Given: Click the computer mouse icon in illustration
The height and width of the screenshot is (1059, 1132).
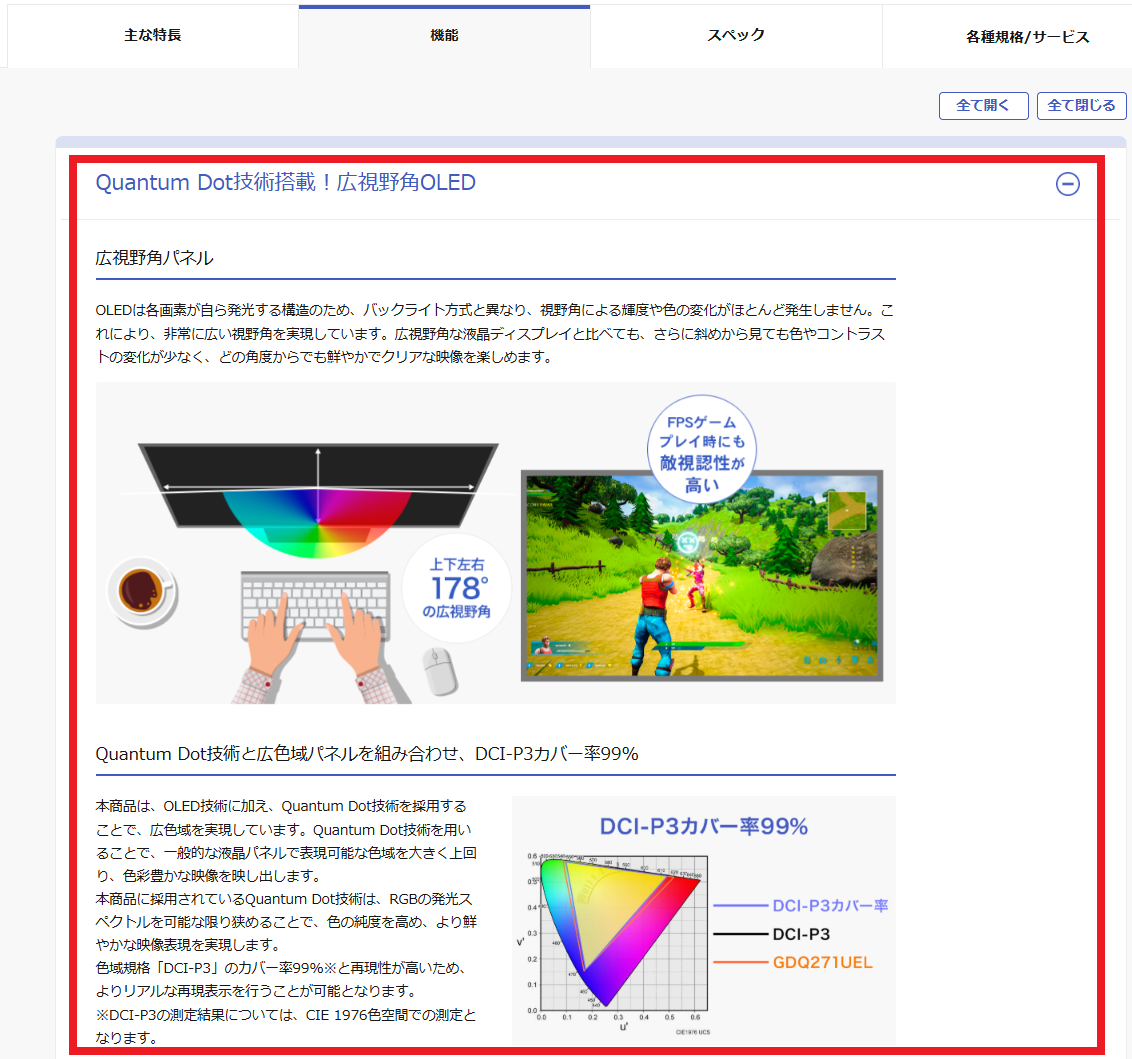Looking at the screenshot, I should coord(438,669).
